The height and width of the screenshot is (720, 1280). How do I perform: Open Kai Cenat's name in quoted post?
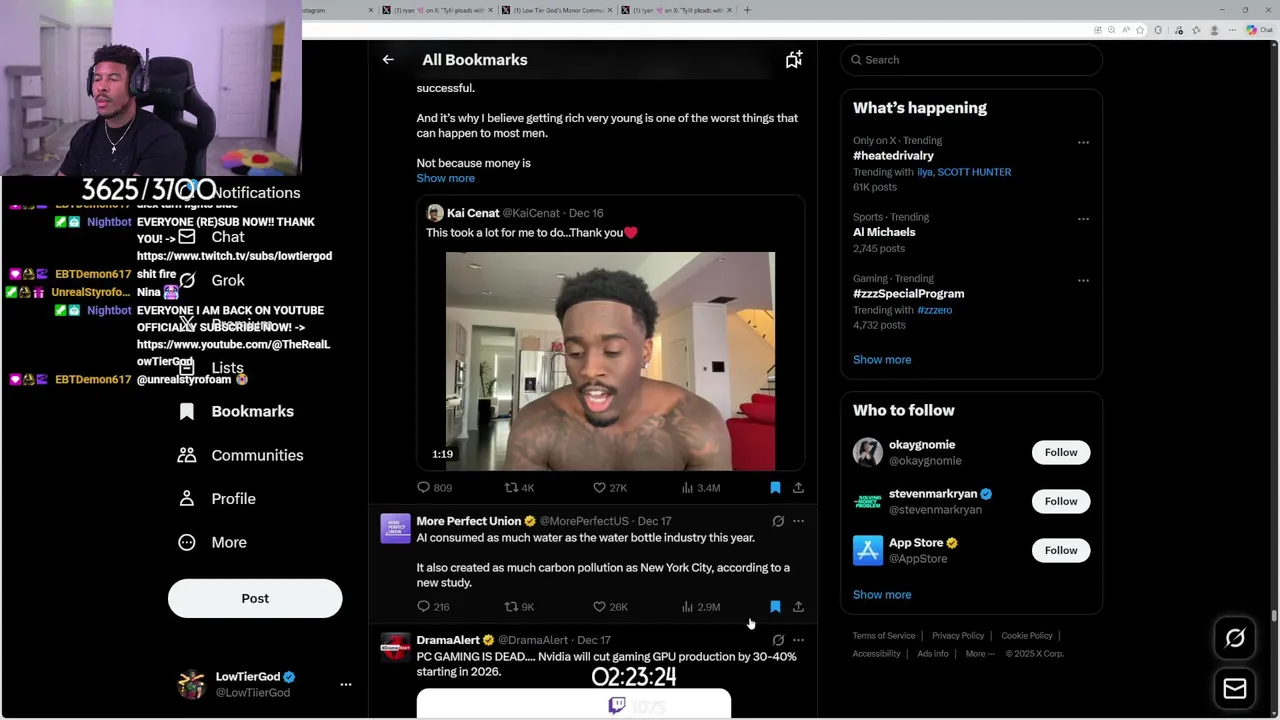coord(473,213)
